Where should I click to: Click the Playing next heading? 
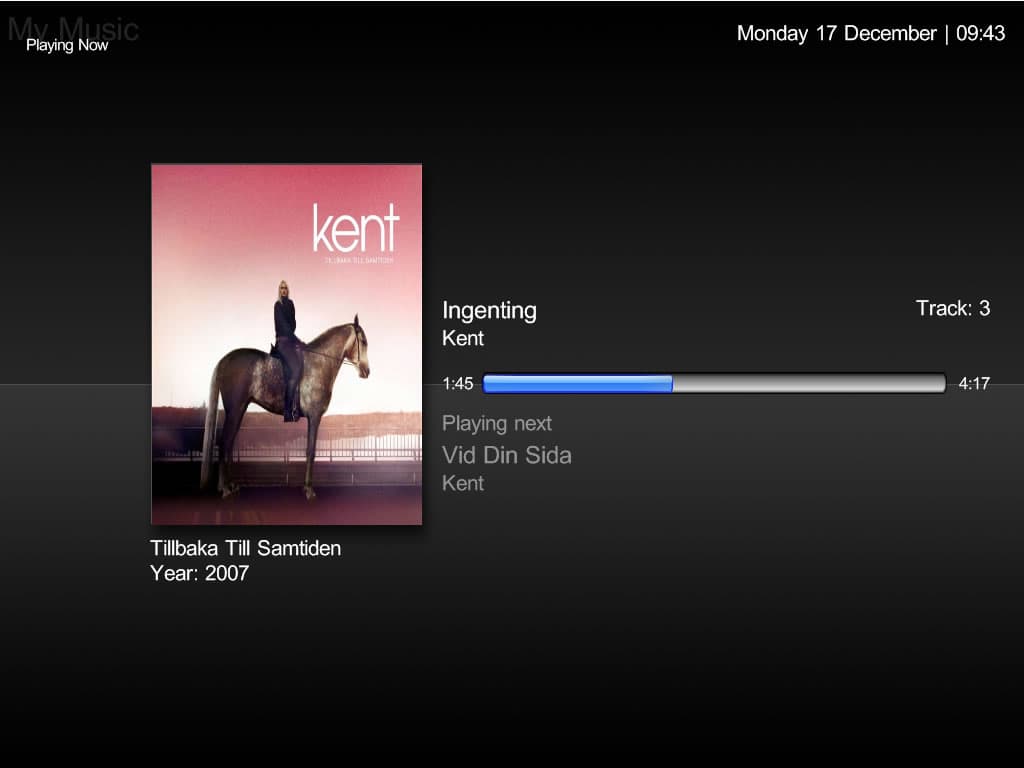(x=497, y=424)
